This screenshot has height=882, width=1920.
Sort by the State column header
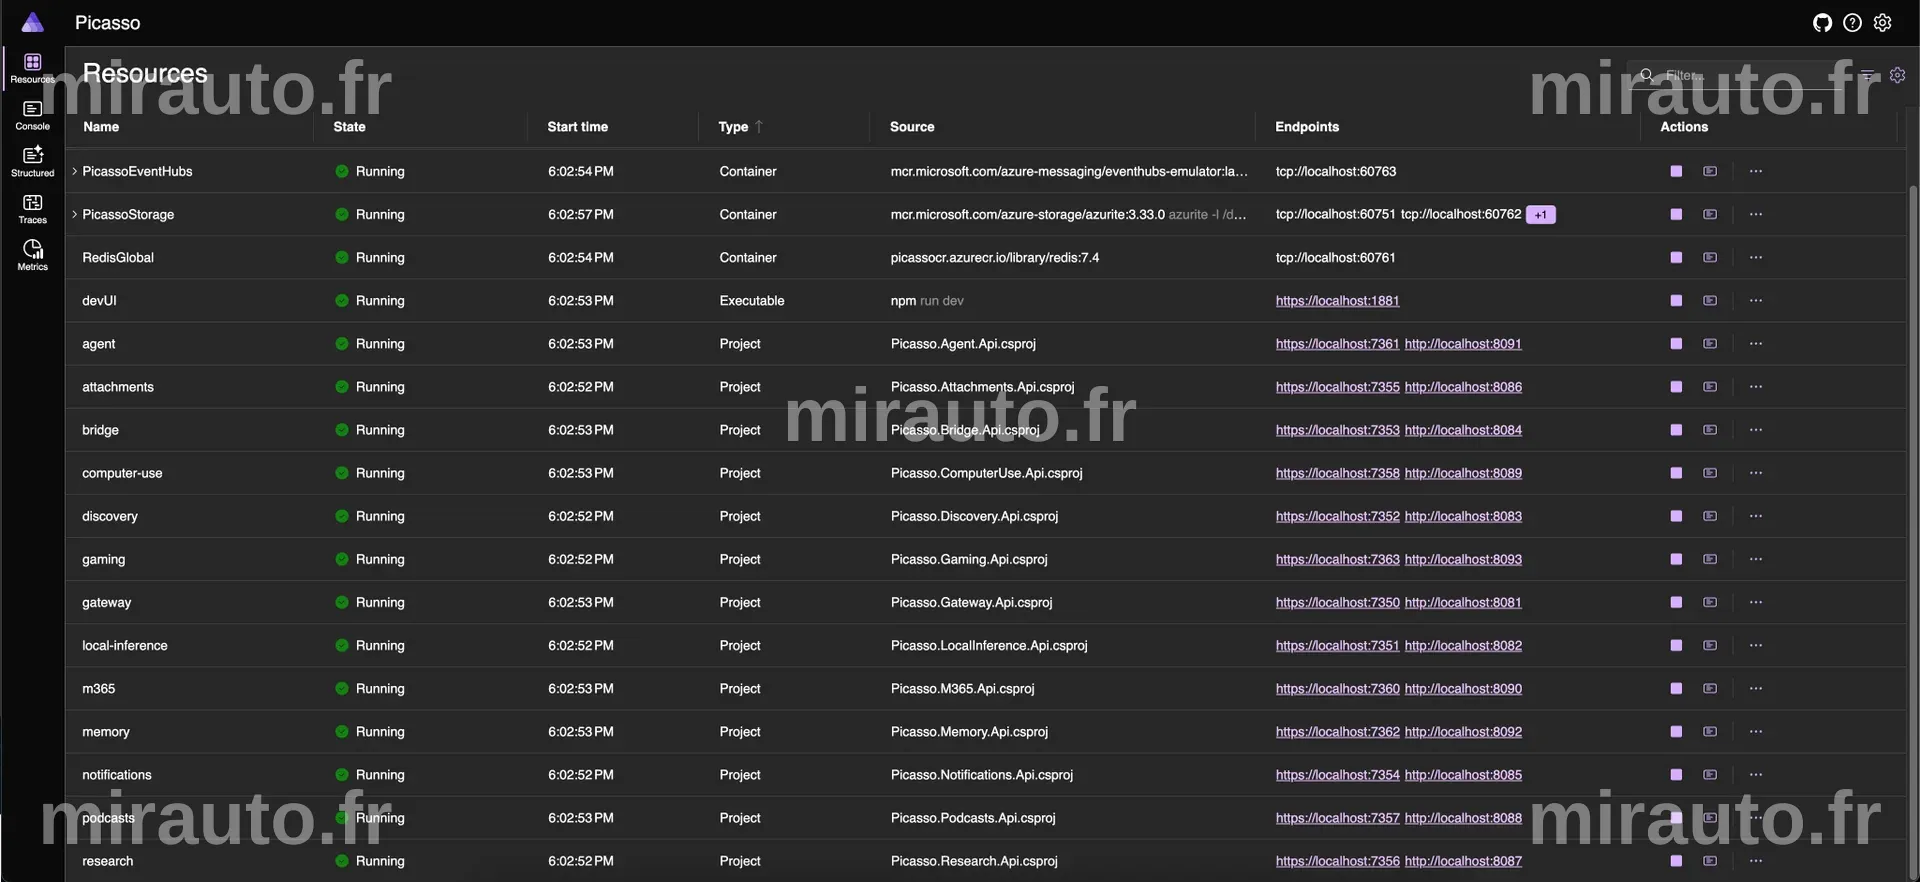coord(349,126)
